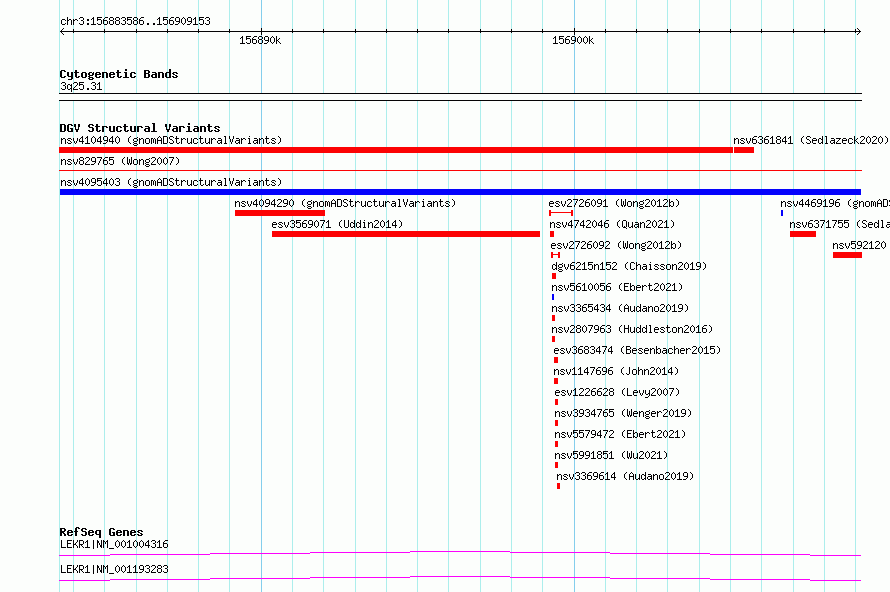Screen dimensions: 890x592
Task: Click the nsv3369614 (Audano2019) label
Action: (x=625, y=476)
